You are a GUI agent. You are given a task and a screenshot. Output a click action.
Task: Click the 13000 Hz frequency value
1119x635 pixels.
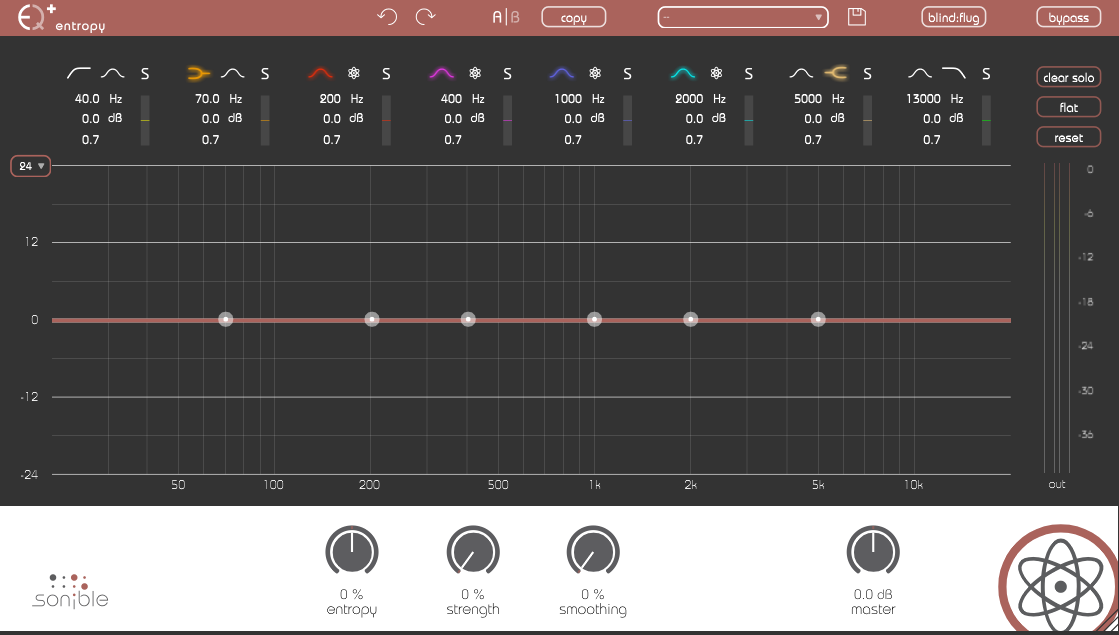pos(923,98)
